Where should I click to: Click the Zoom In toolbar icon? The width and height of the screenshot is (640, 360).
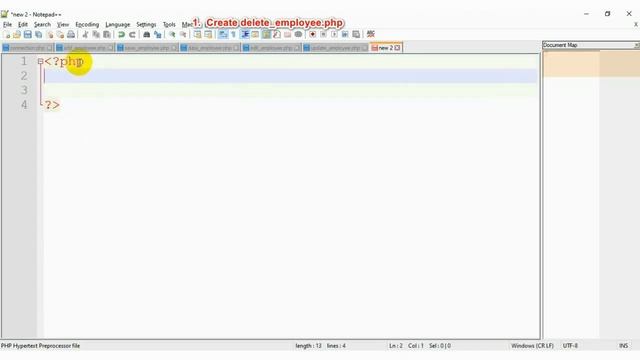tap(172, 35)
